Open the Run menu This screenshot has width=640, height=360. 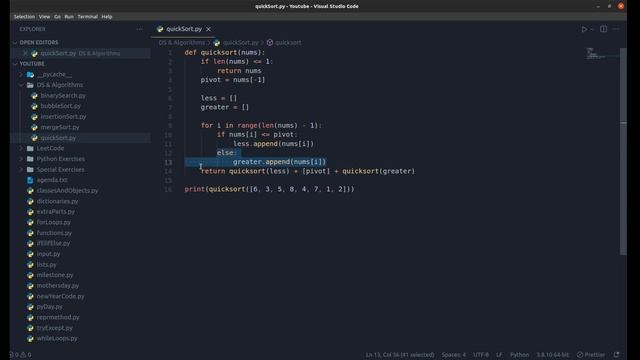(69, 17)
